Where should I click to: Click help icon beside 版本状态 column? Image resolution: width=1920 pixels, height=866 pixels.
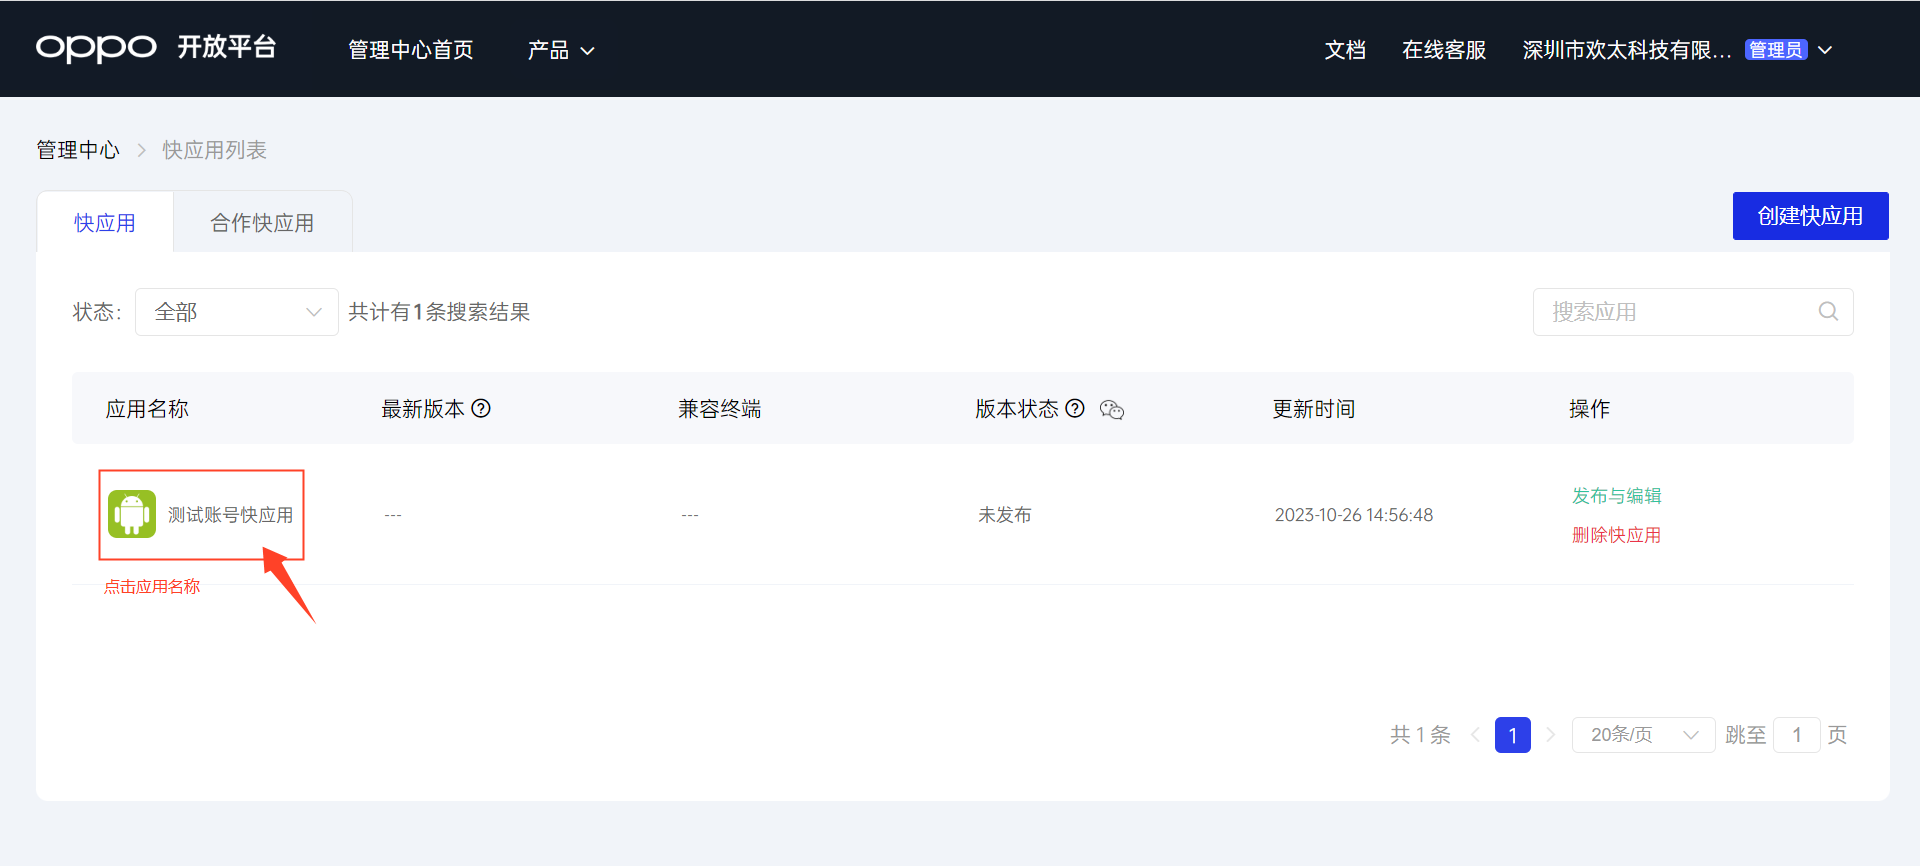pyautogui.click(x=1075, y=408)
